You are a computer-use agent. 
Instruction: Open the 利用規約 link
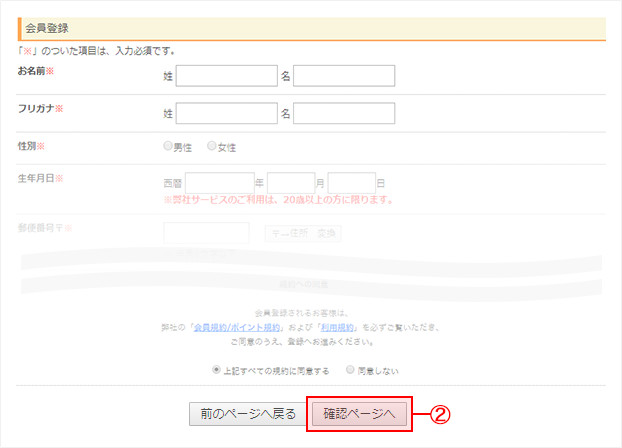coord(337,327)
